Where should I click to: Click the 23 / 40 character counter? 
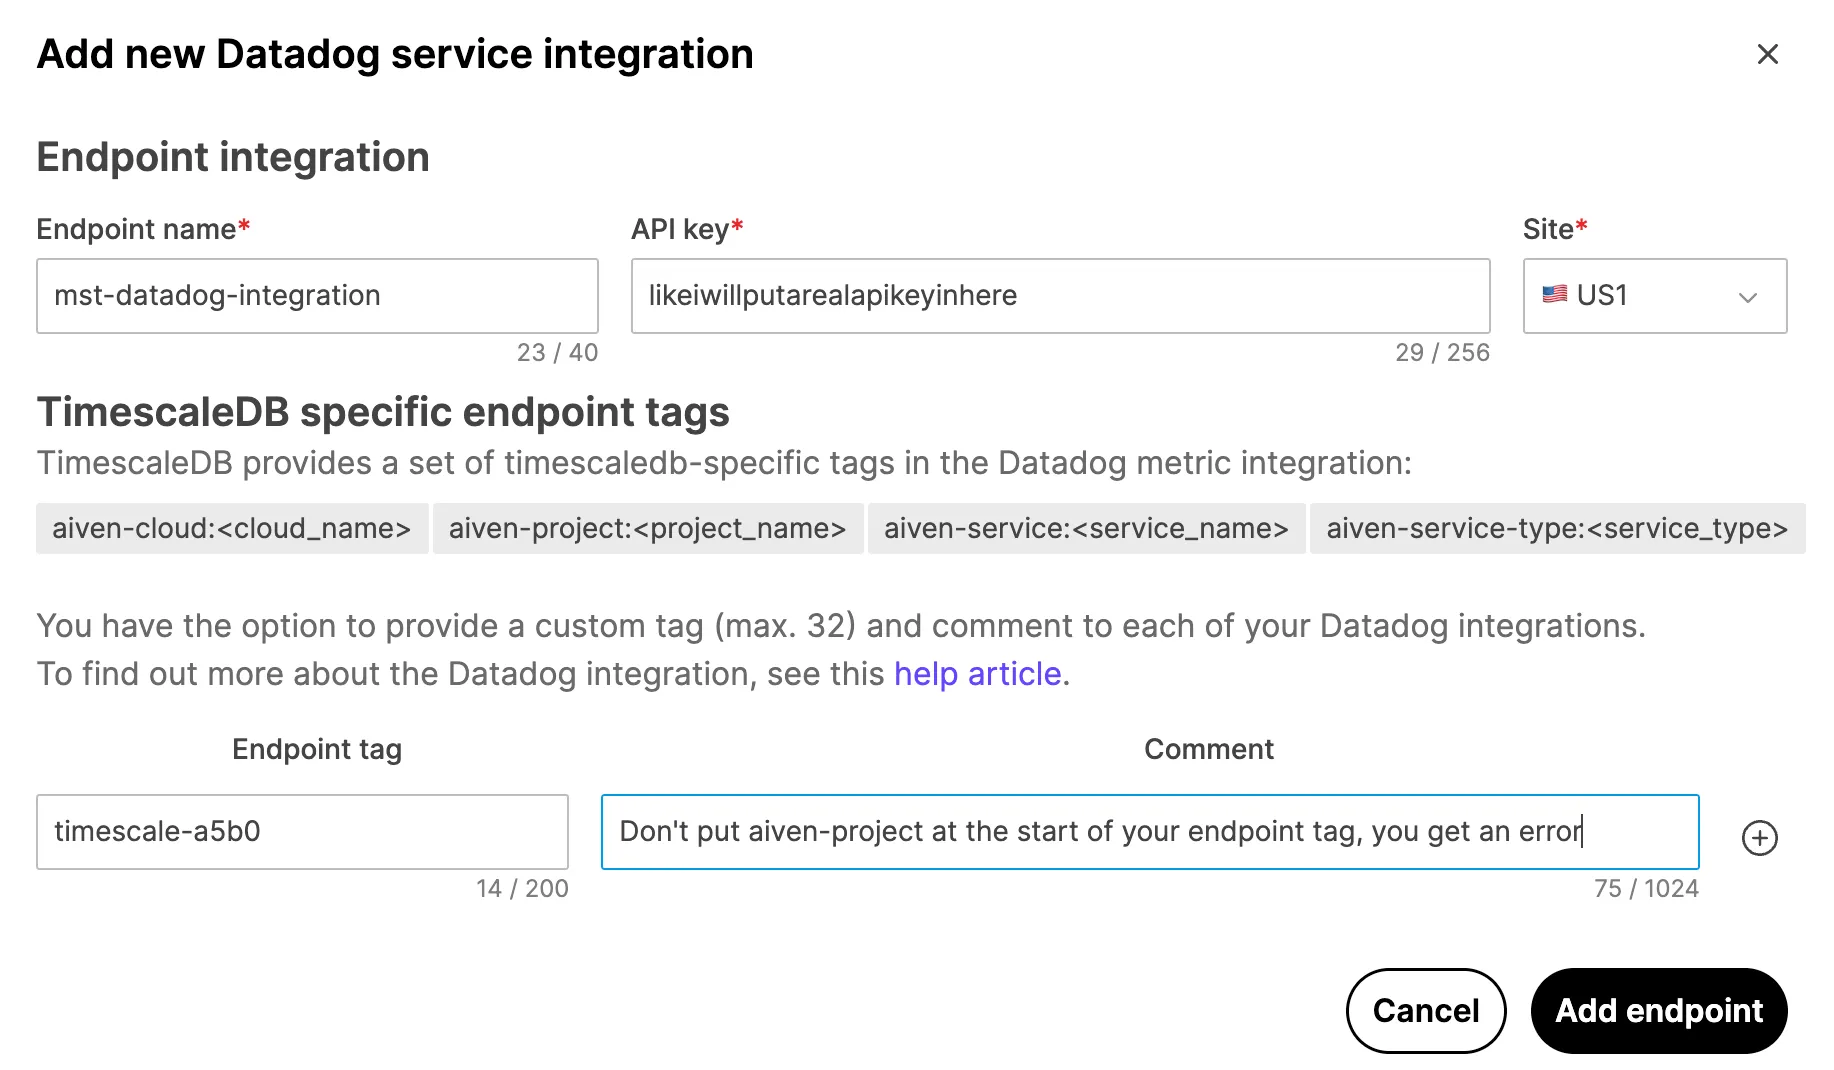557,352
